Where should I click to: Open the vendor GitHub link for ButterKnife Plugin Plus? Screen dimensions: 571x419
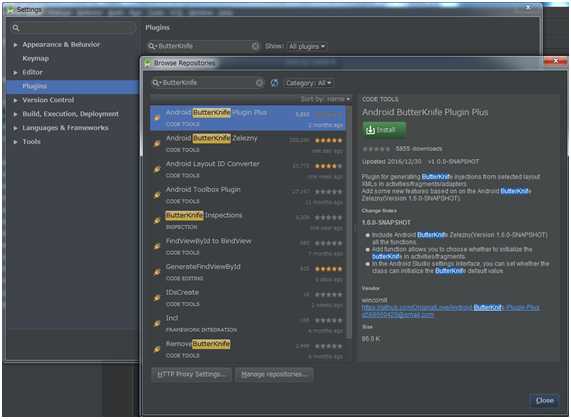click(451, 308)
